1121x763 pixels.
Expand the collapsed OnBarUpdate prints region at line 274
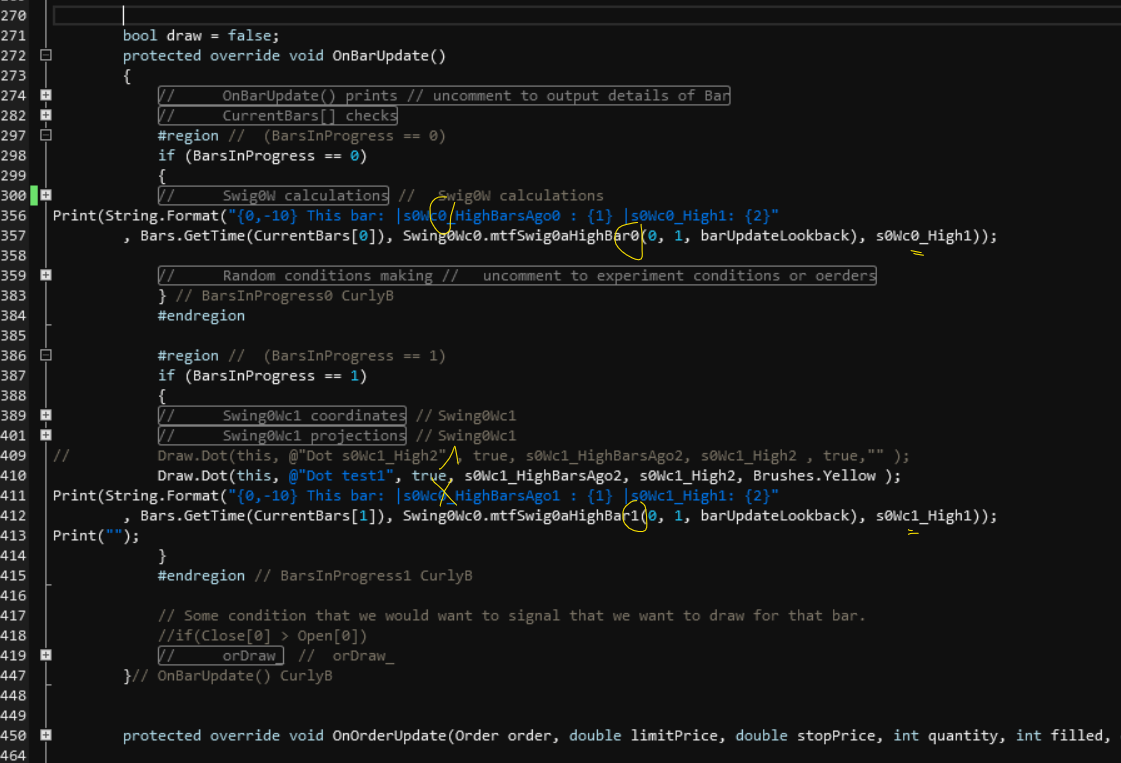(46, 95)
